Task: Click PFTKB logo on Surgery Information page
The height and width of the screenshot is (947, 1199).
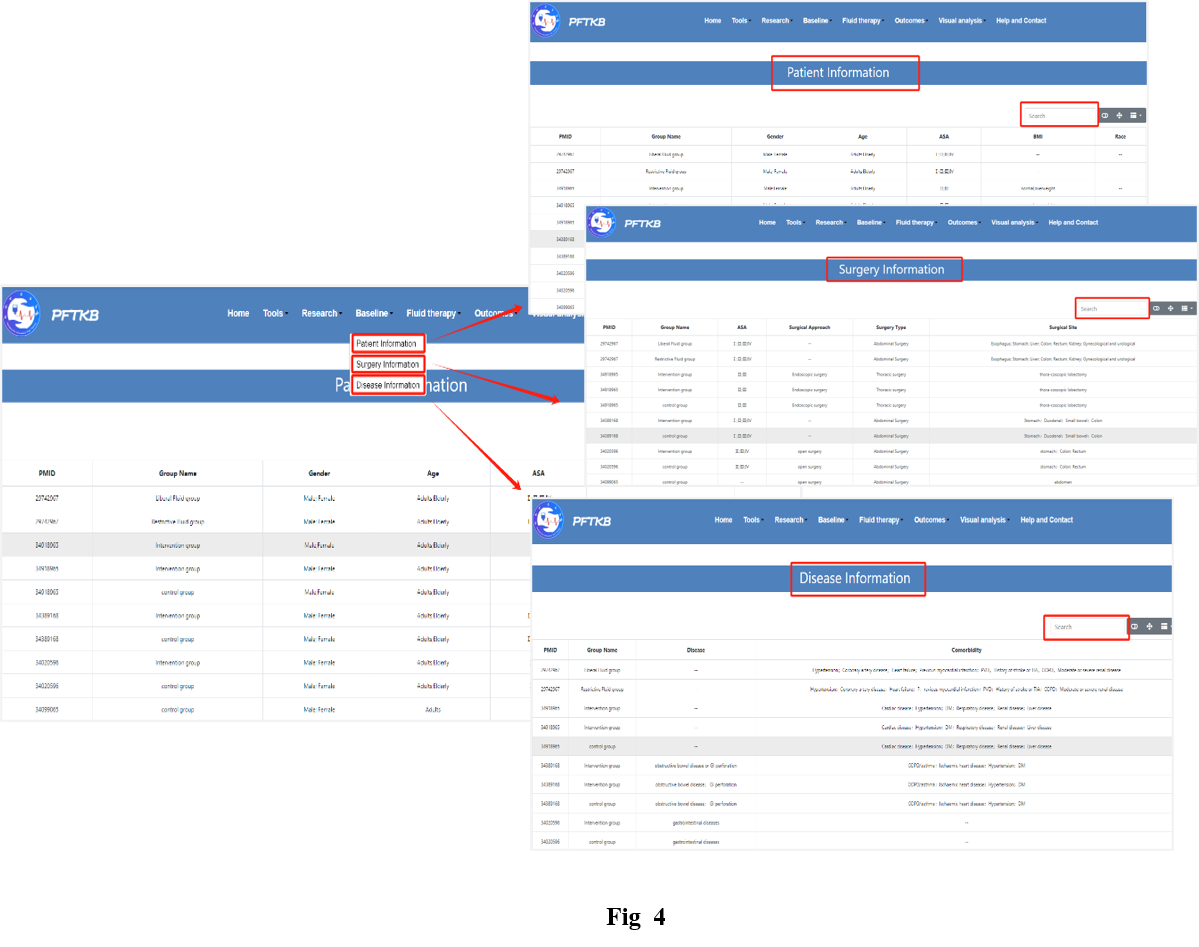Action: (x=601, y=223)
